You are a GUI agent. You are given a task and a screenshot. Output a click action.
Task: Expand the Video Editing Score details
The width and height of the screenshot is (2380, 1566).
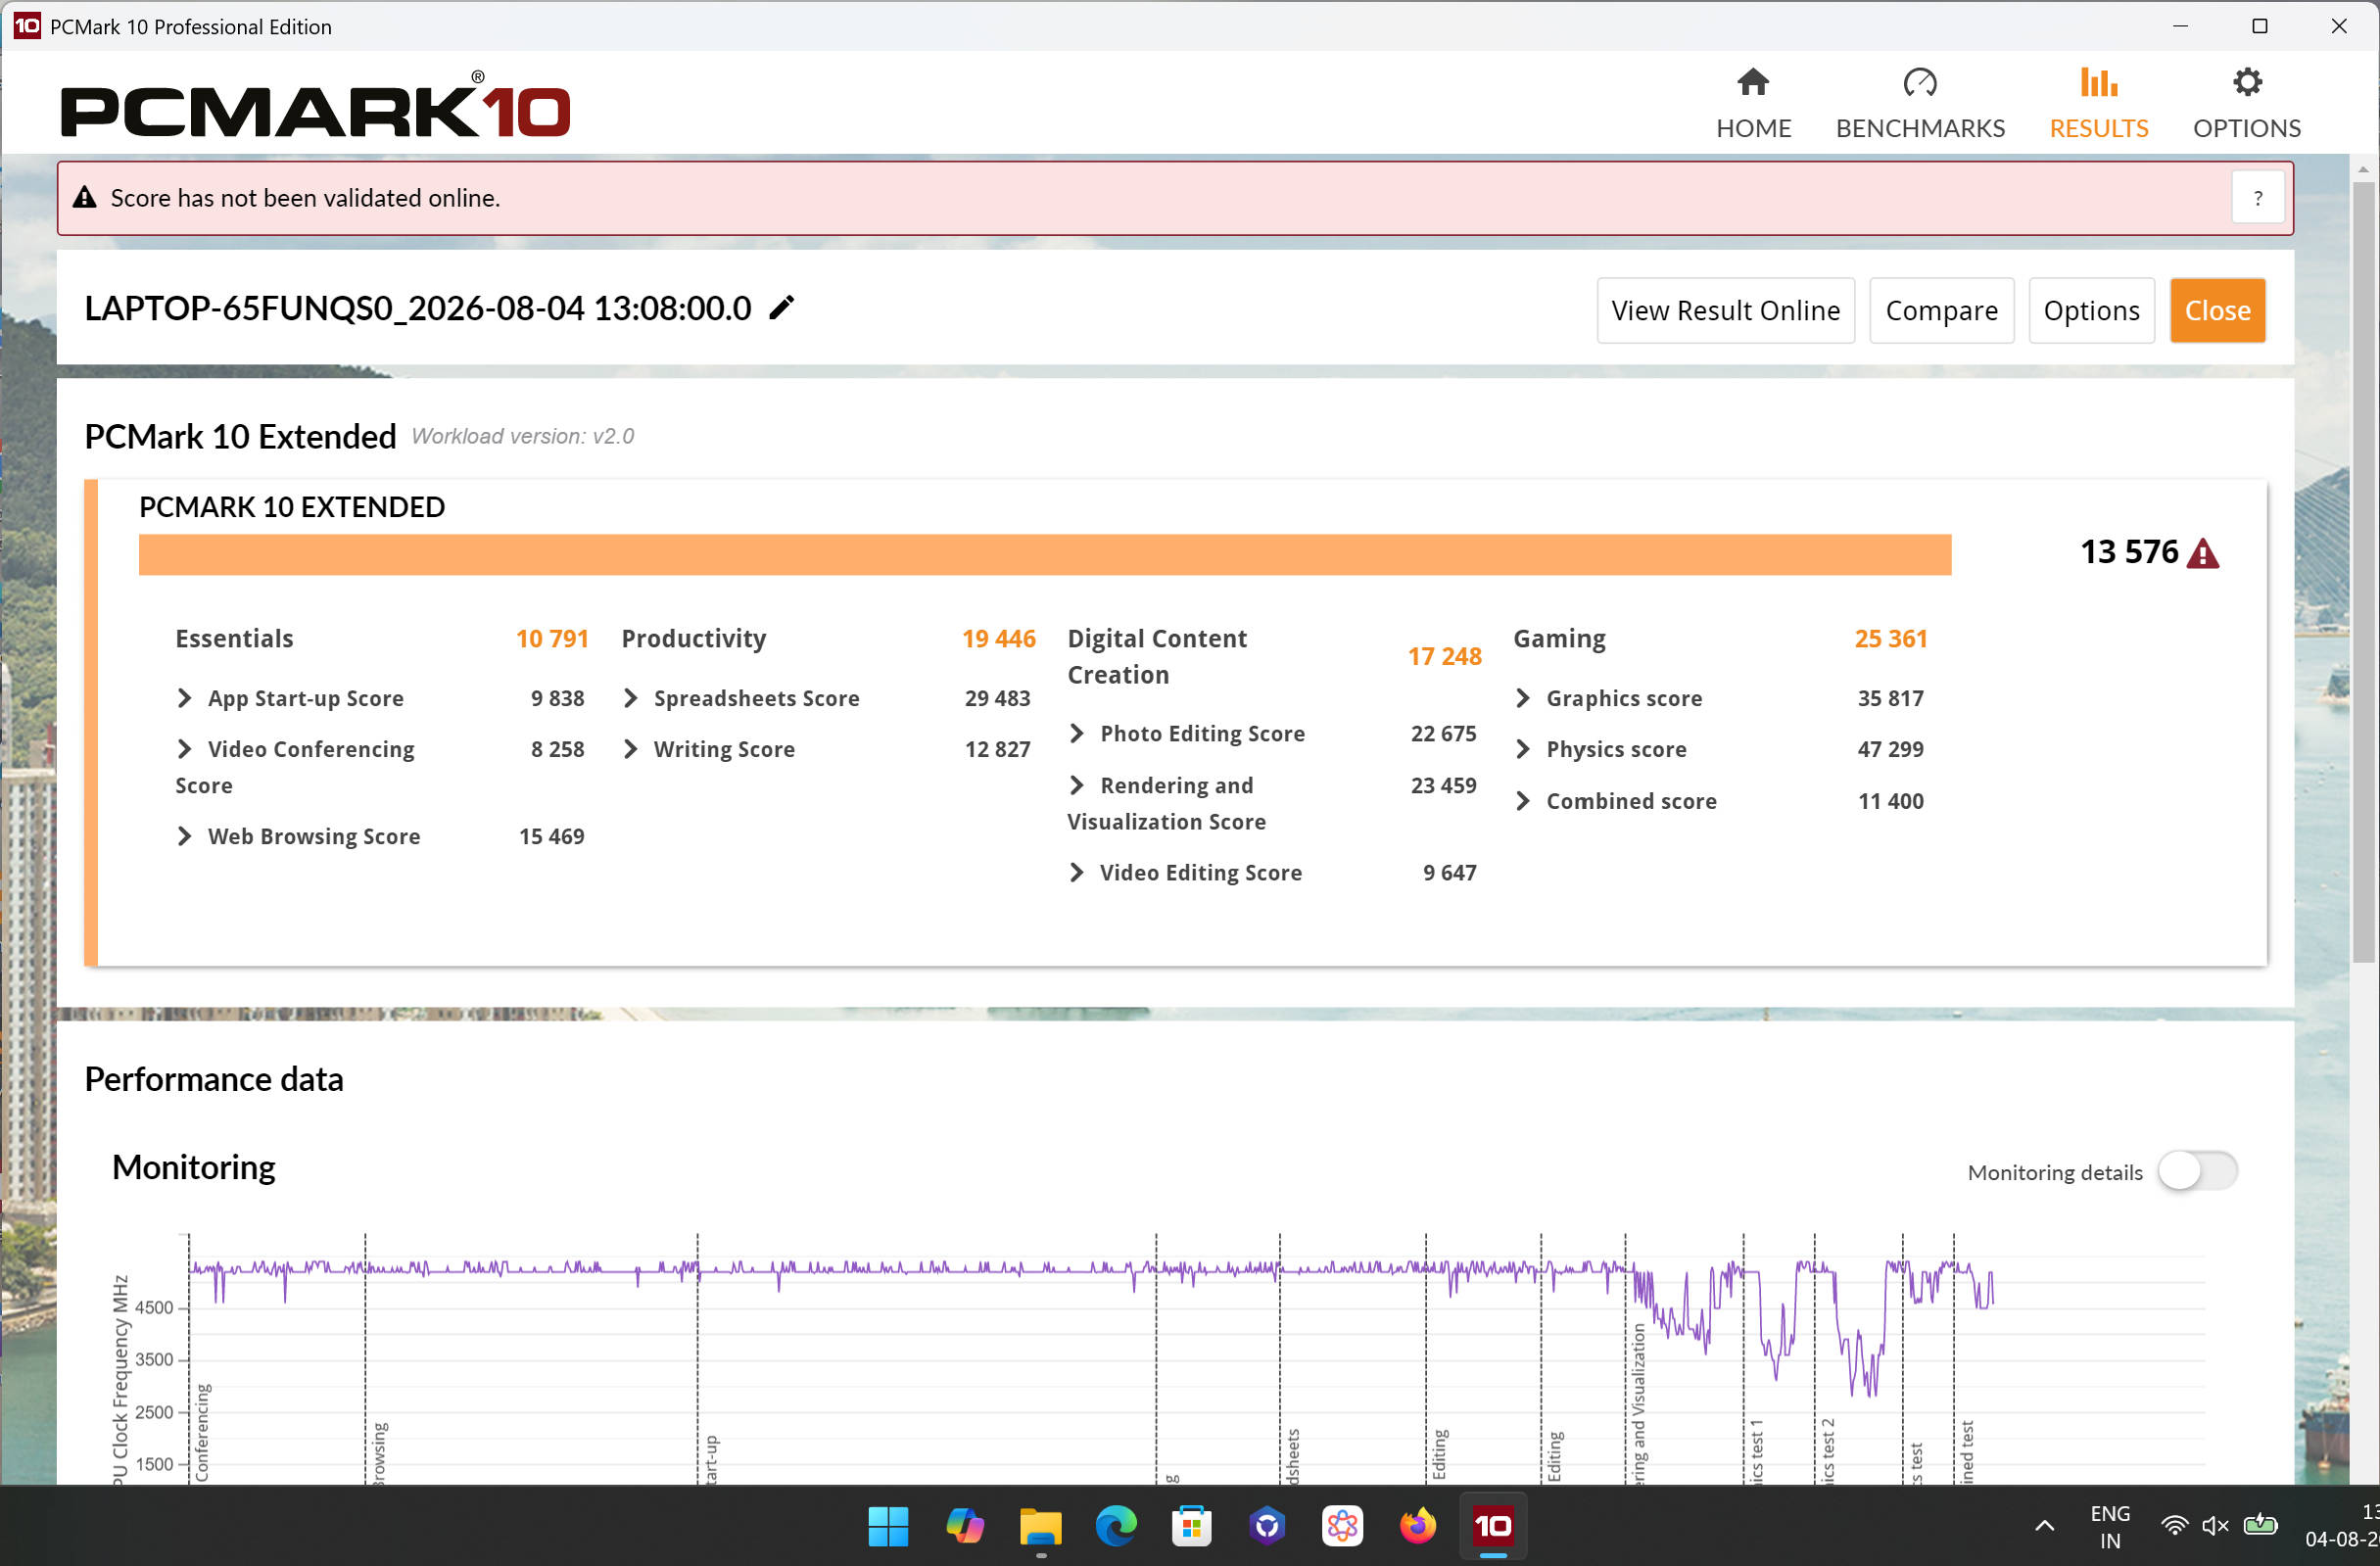[1076, 872]
